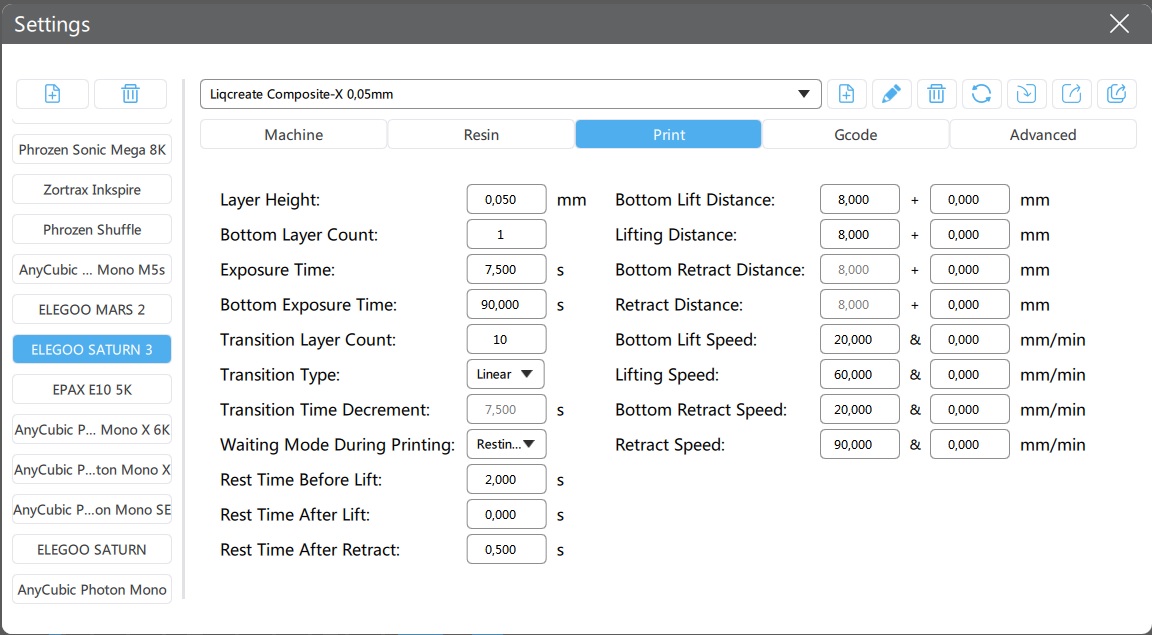Import a profile using the inward-arrow icon
Image resolution: width=1152 pixels, height=635 pixels.
(1026, 94)
